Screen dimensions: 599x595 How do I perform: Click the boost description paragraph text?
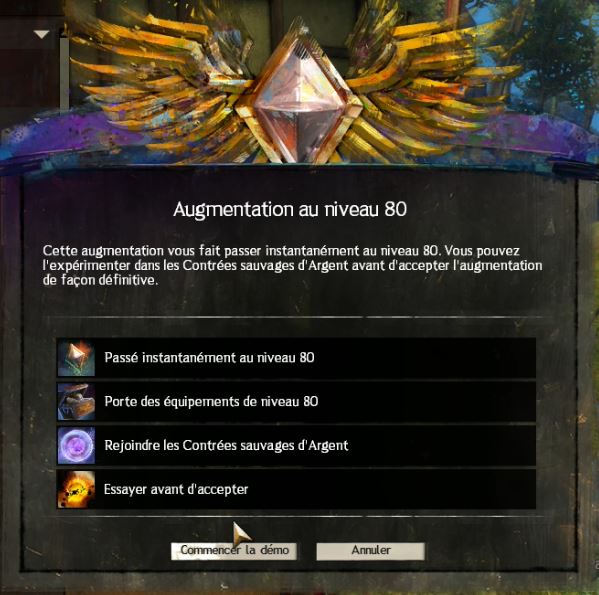click(292, 265)
